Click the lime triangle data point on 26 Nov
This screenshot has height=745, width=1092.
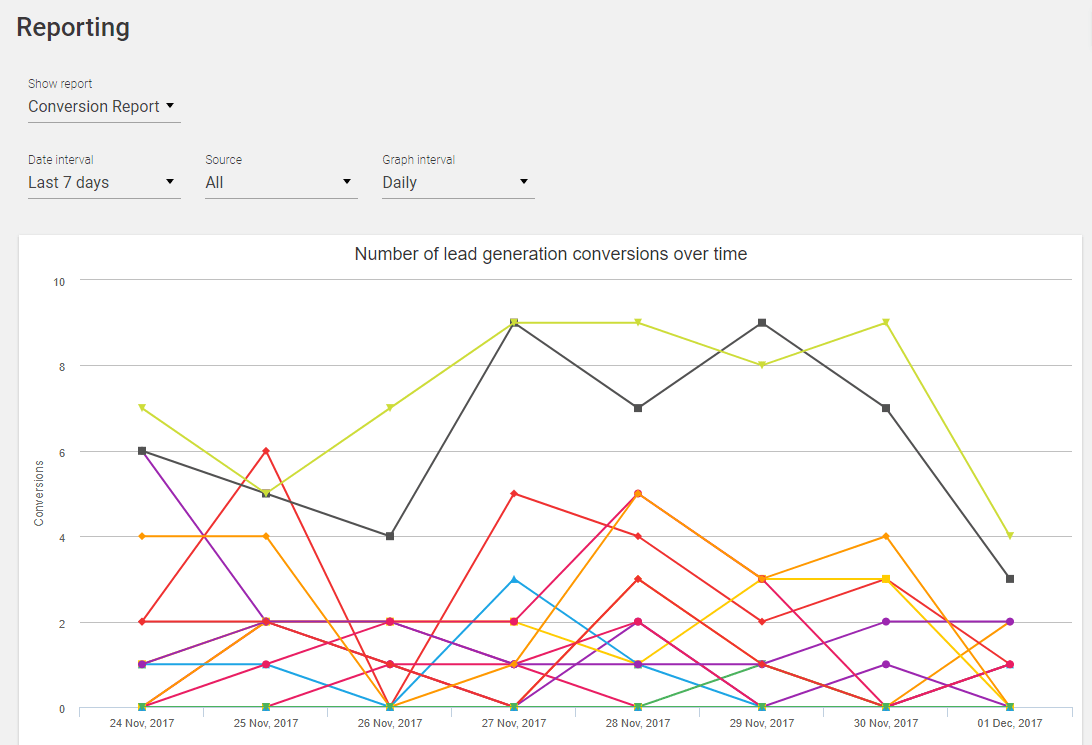390,408
